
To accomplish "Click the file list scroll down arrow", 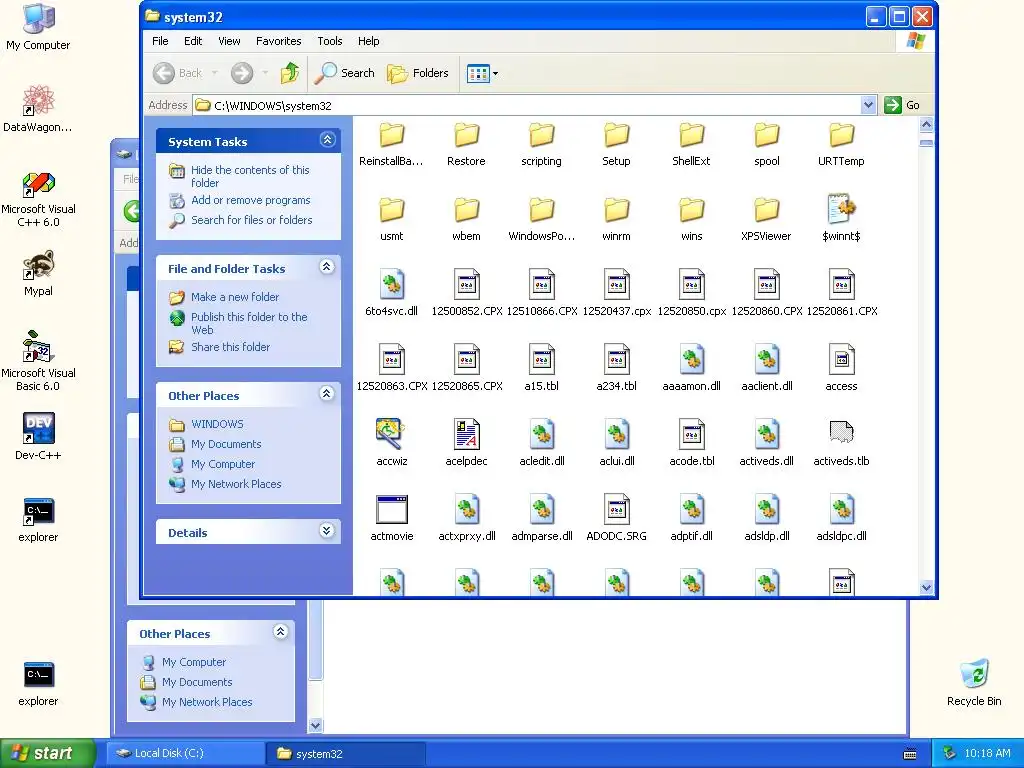I will 926,588.
